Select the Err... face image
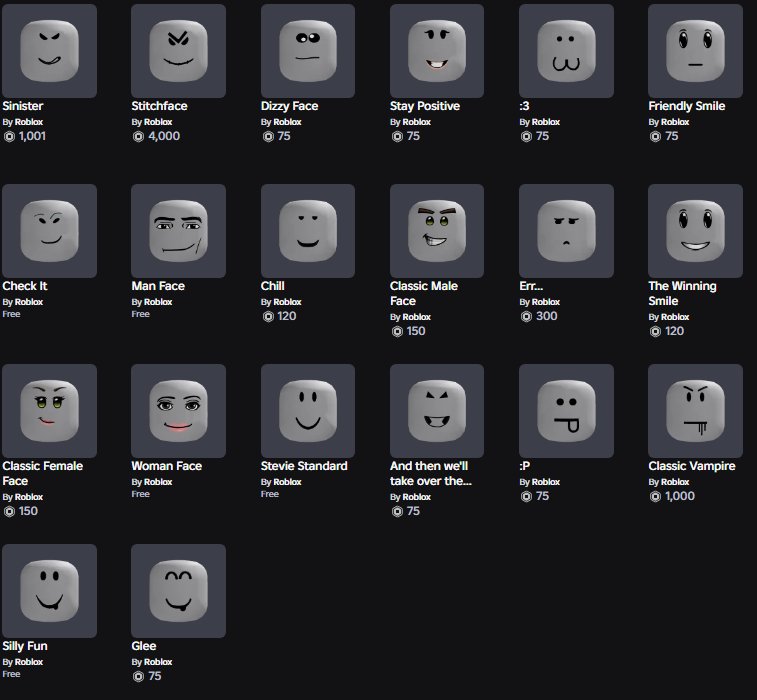Screen dimensions: 757x700 tap(566, 231)
